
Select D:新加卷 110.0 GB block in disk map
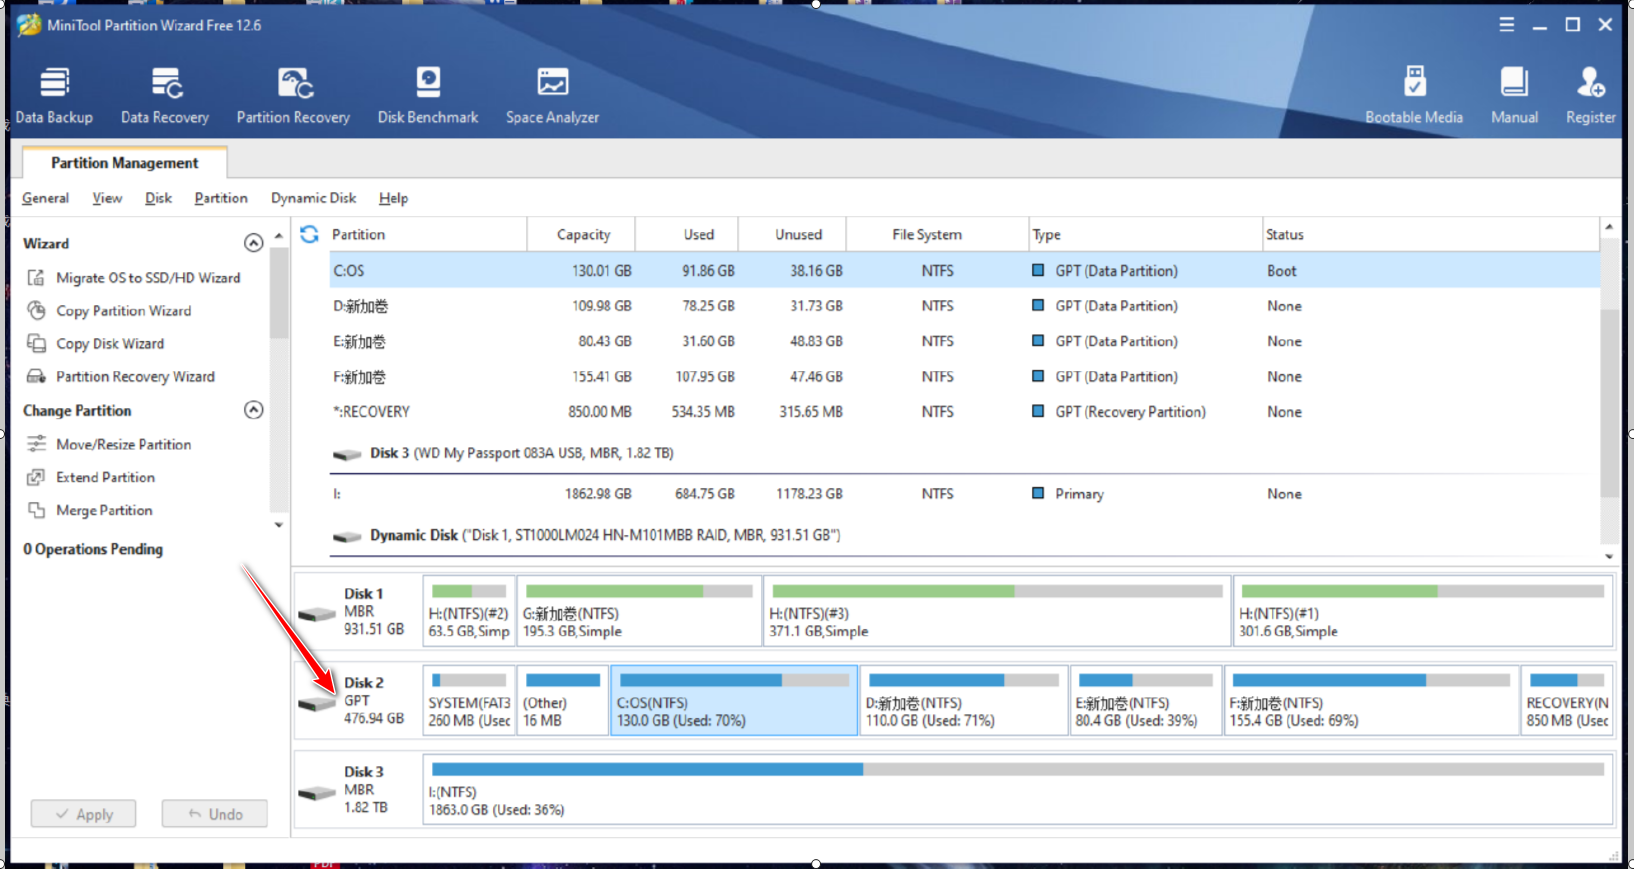point(964,701)
